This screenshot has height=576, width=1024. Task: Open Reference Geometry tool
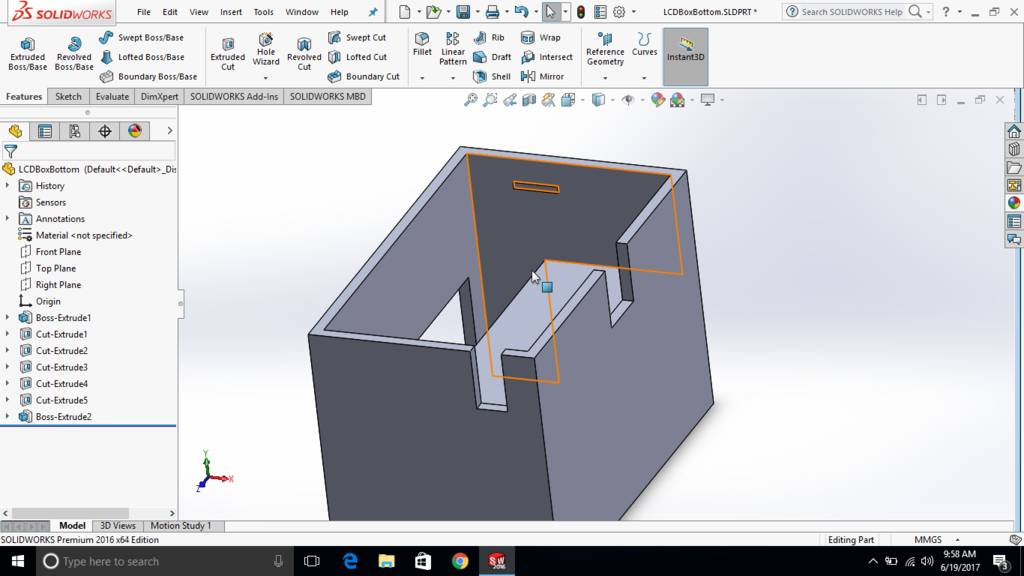605,49
